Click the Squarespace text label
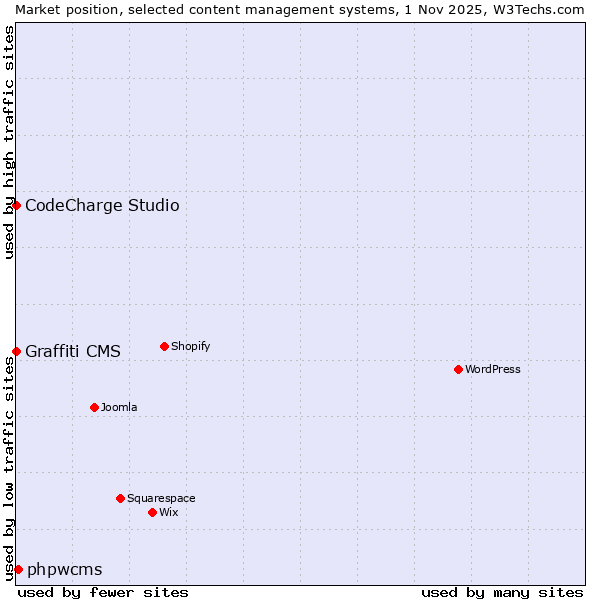 click(x=161, y=498)
